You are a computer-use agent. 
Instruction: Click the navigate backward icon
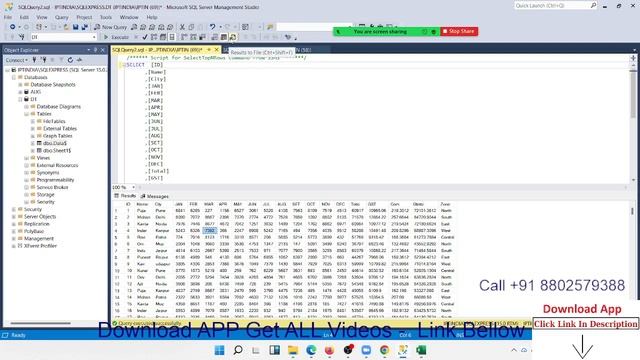click(x=13, y=27)
